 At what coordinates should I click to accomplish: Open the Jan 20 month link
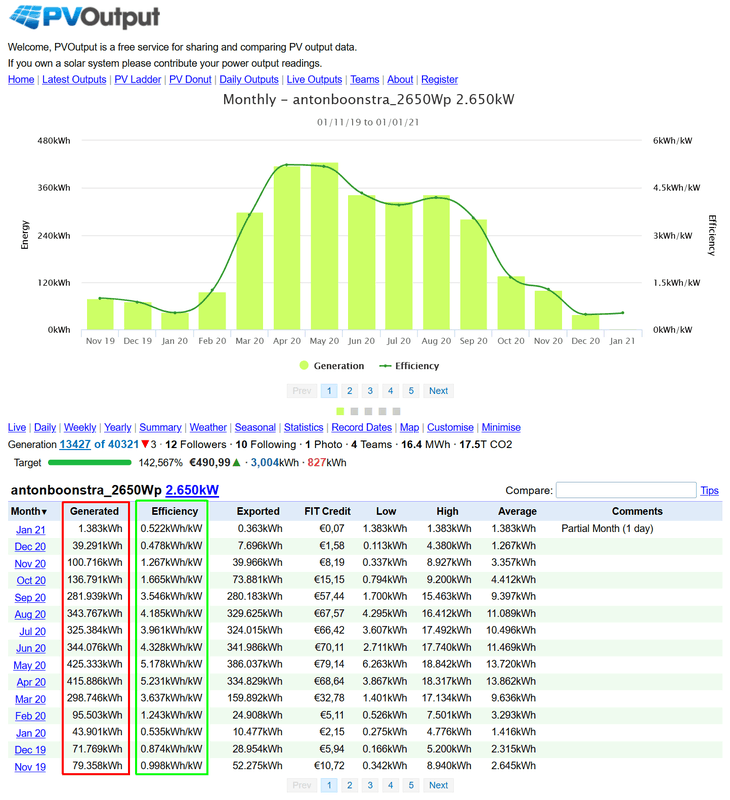tap(31, 733)
